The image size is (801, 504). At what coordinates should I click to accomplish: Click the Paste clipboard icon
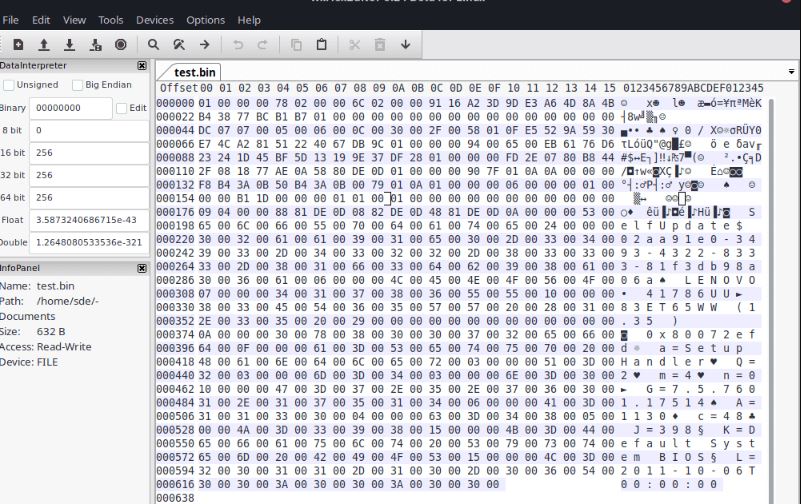point(321,45)
